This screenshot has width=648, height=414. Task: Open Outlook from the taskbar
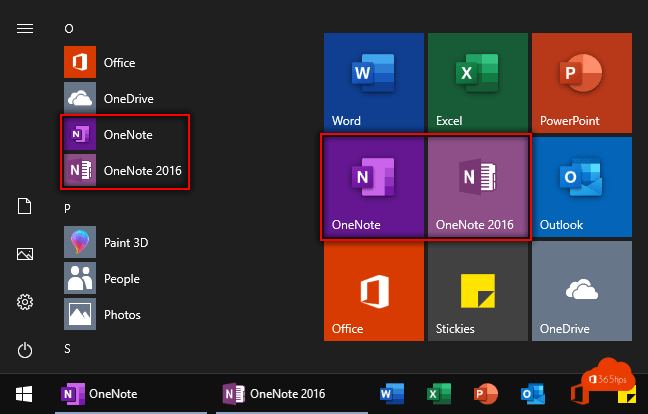(x=533, y=394)
